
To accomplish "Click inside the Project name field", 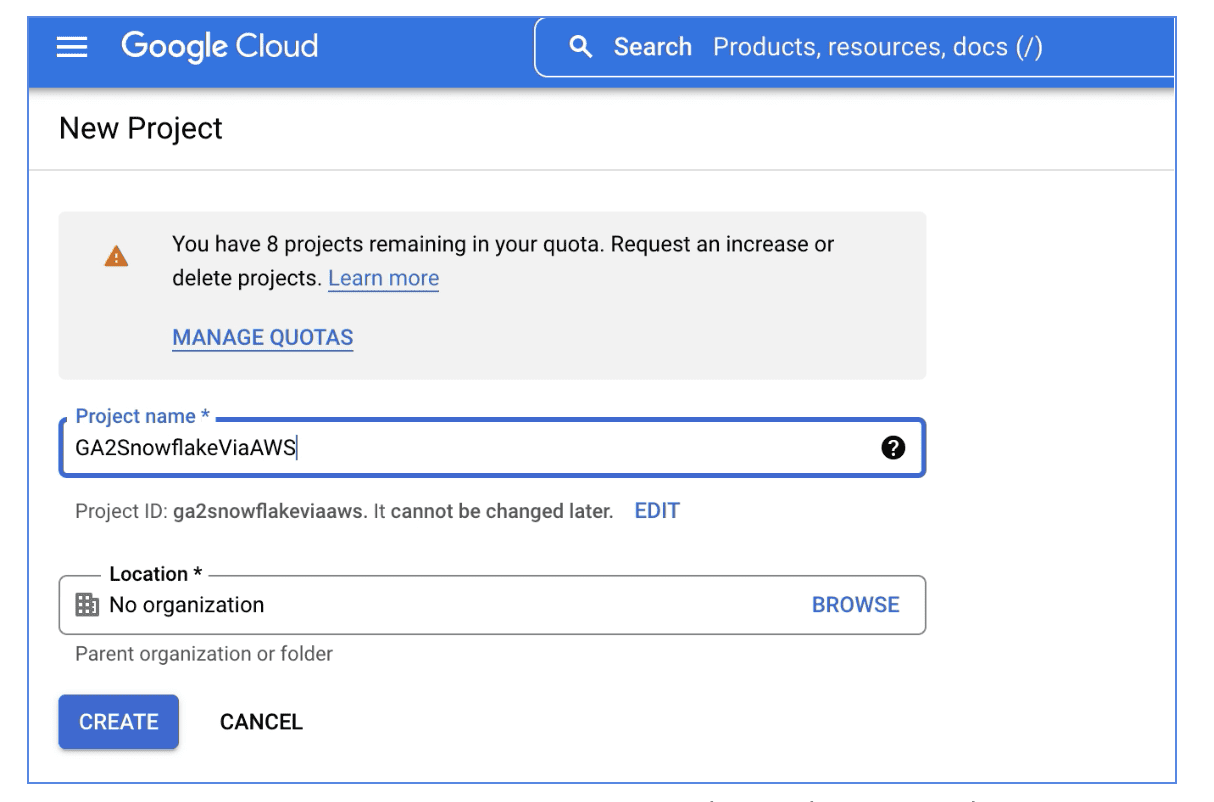I will click(x=492, y=448).
